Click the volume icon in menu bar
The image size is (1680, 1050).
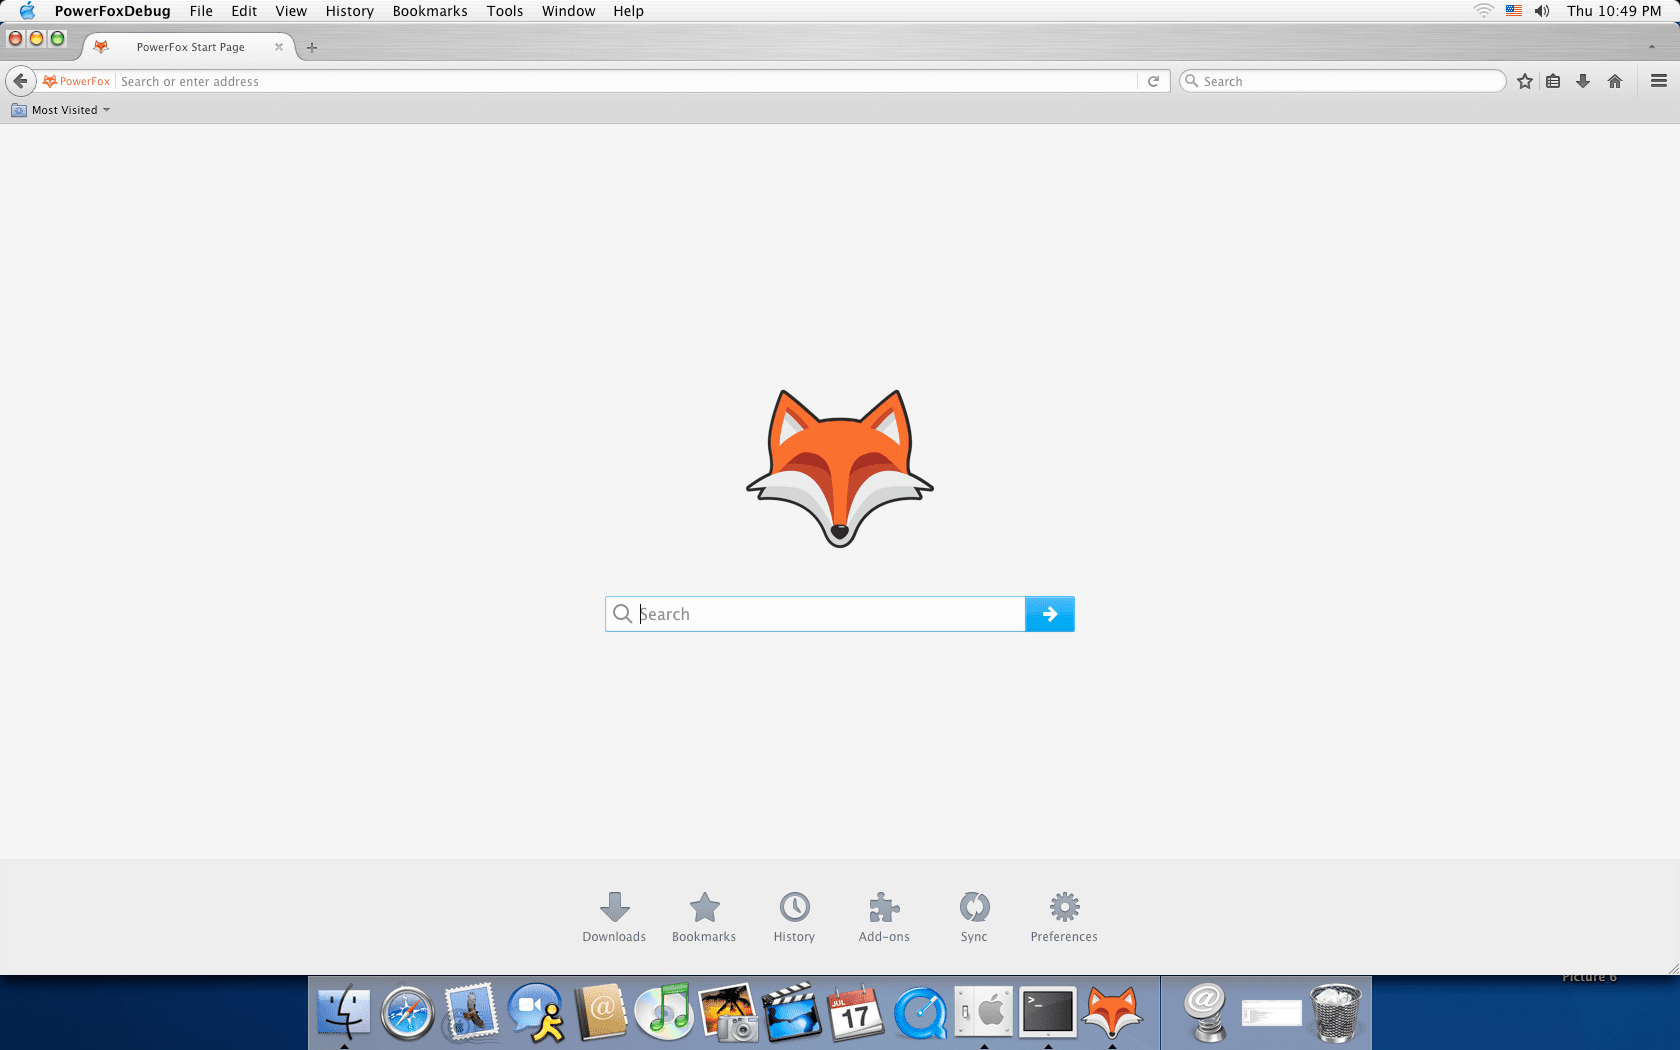pos(1542,11)
